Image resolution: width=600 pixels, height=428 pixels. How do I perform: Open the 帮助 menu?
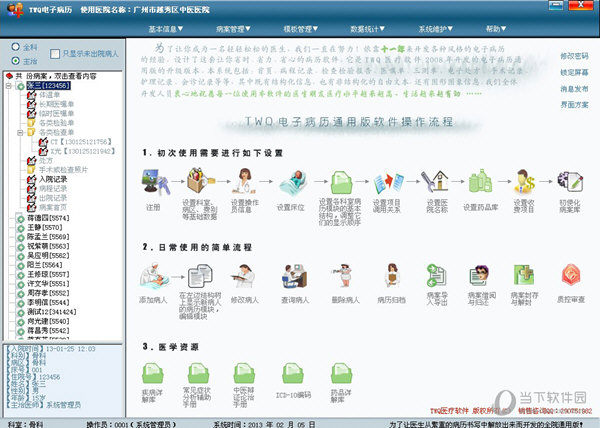(496, 29)
